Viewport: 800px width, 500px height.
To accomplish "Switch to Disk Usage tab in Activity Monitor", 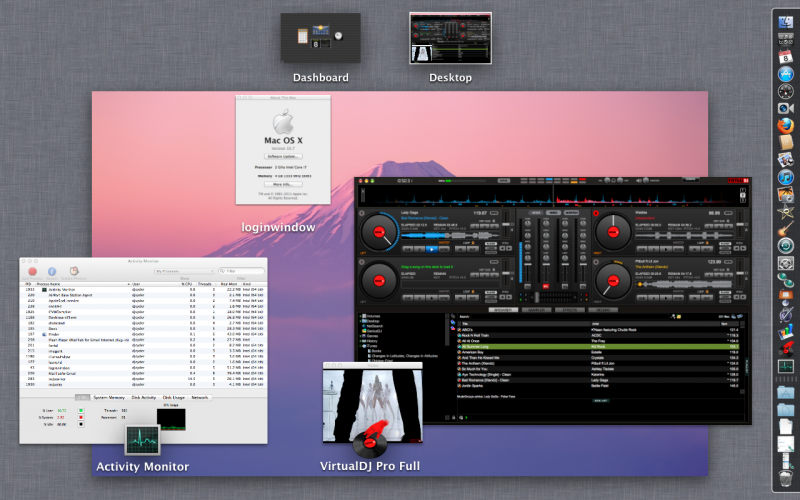I will tap(173, 397).
